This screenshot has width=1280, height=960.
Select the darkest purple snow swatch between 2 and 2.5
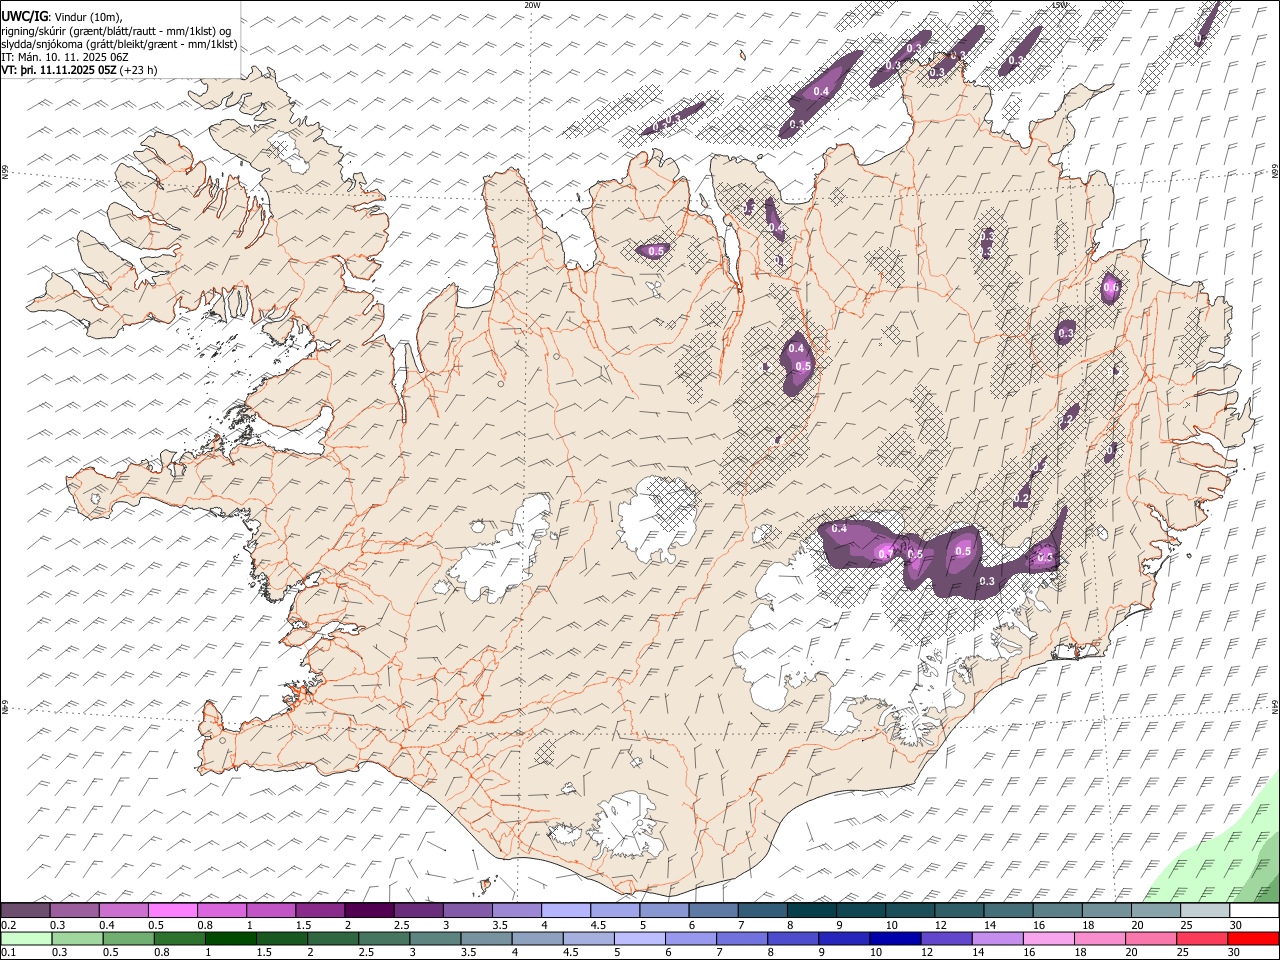click(x=368, y=911)
